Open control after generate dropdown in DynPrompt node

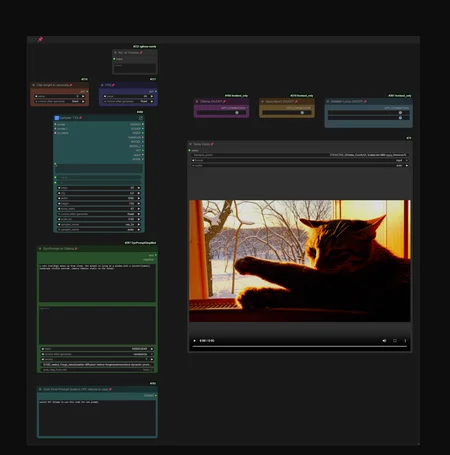tap(97, 354)
